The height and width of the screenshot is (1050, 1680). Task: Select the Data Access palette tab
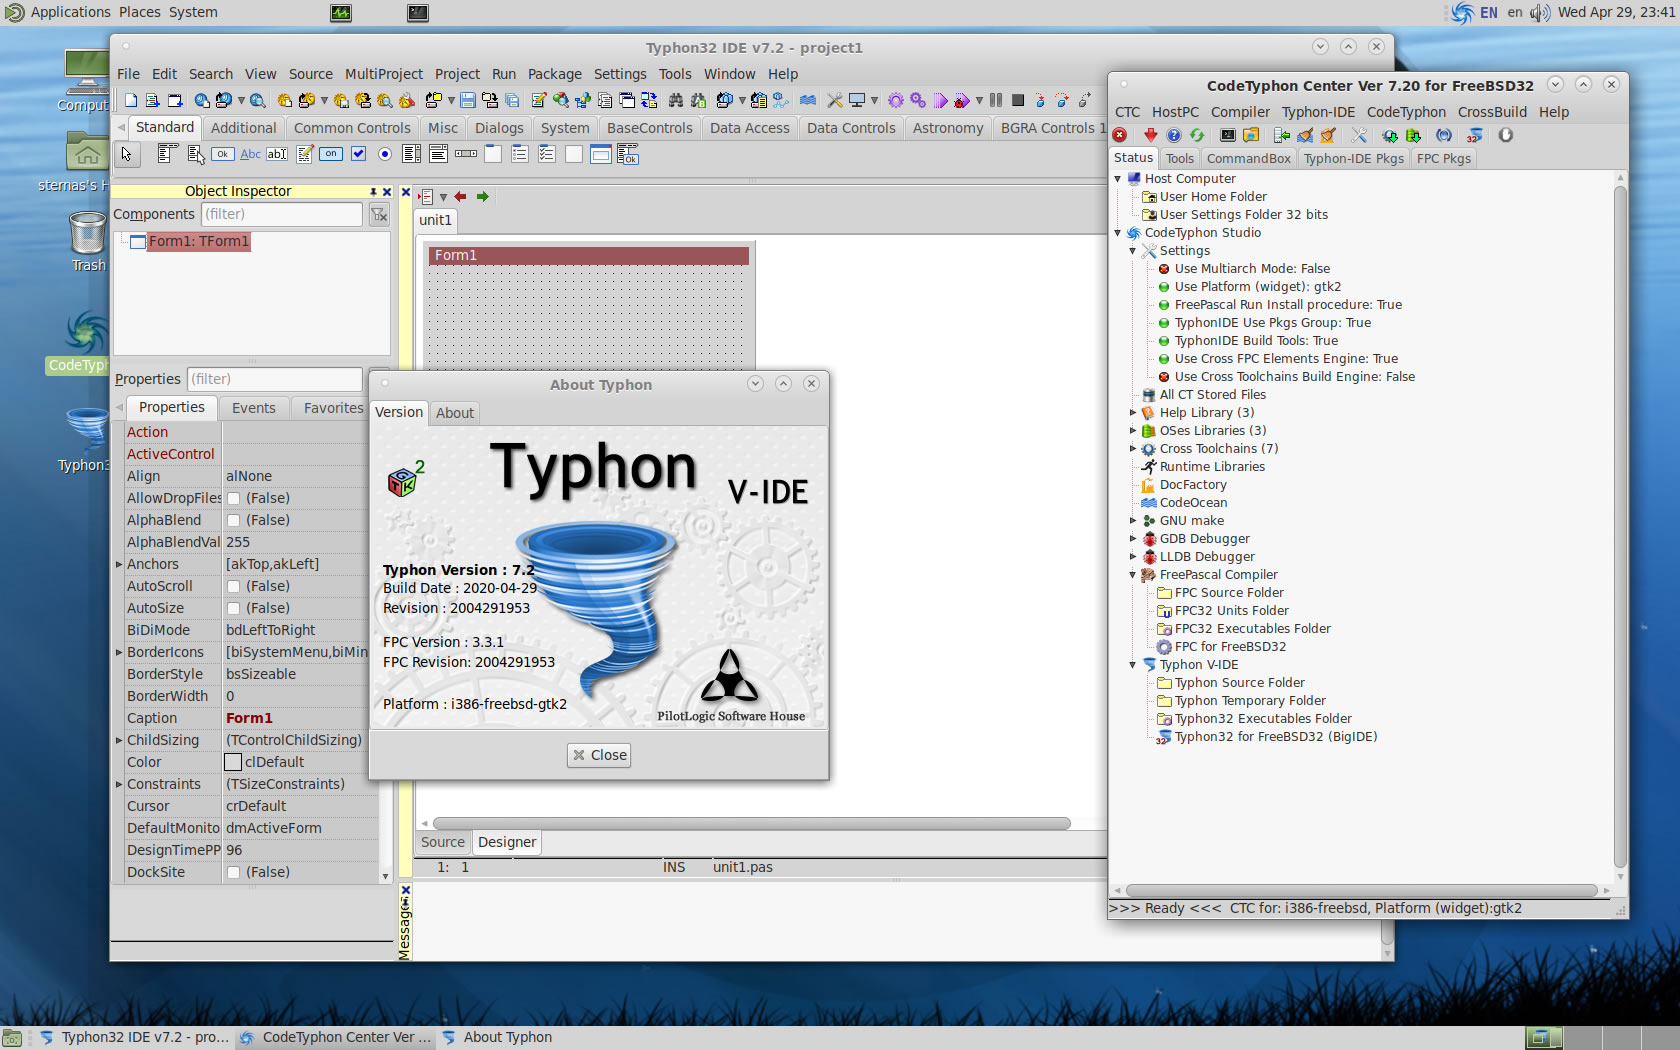(x=750, y=128)
